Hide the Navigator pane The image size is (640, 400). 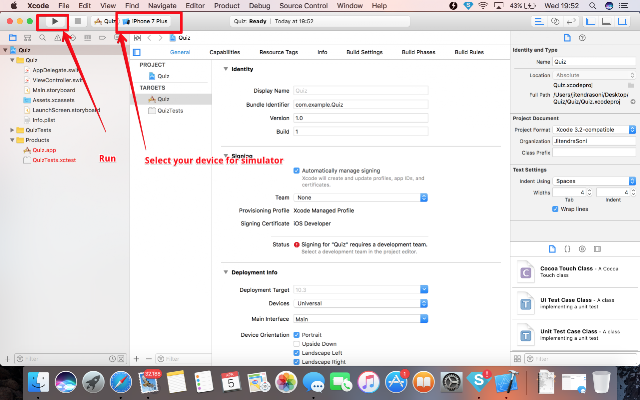[590, 21]
